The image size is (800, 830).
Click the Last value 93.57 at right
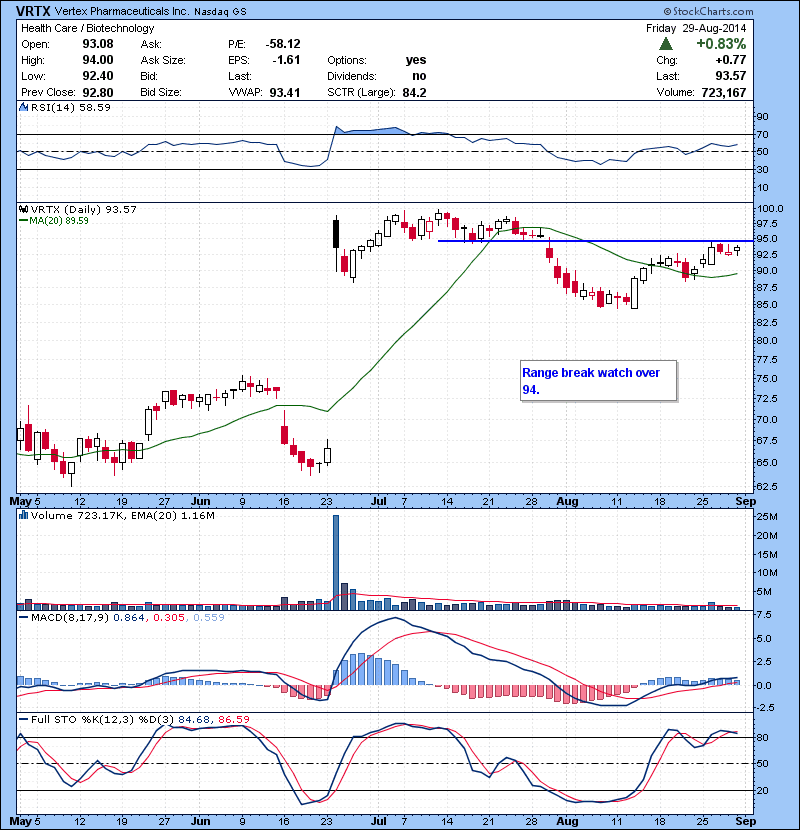pyautogui.click(x=731, y=76)
